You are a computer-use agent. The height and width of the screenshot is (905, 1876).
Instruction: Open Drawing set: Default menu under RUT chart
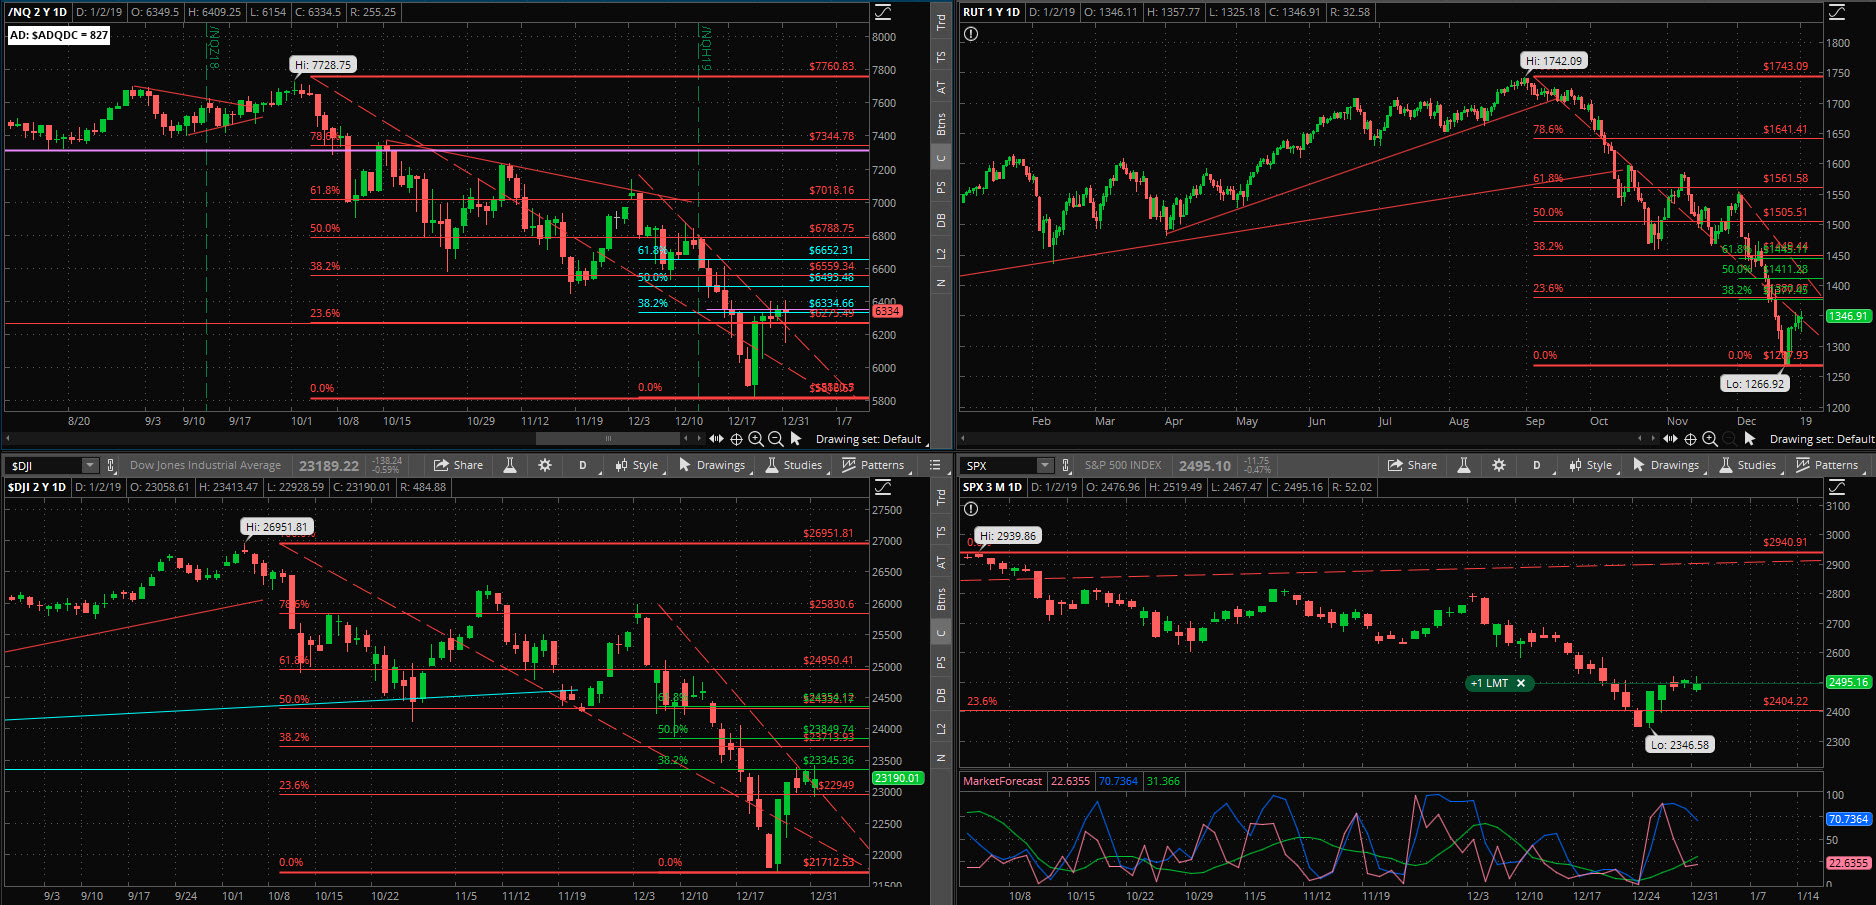click(x=1822, y=439)
